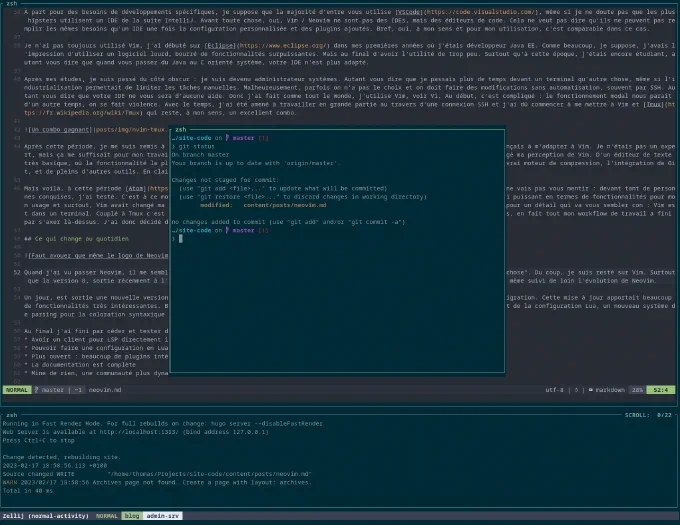Click the top zsh pane title

tap(12, 3)
